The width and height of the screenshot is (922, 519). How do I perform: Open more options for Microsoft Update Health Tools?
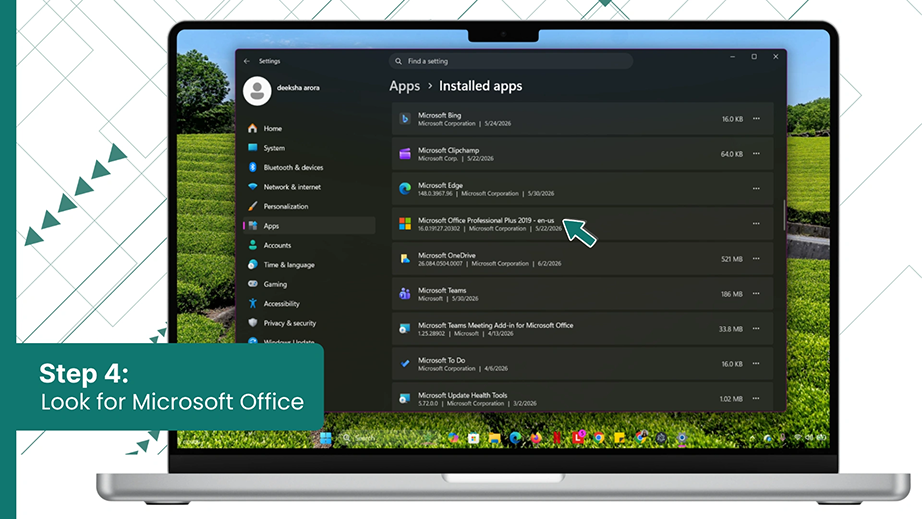pyautogui.click(x=756, y=399)
